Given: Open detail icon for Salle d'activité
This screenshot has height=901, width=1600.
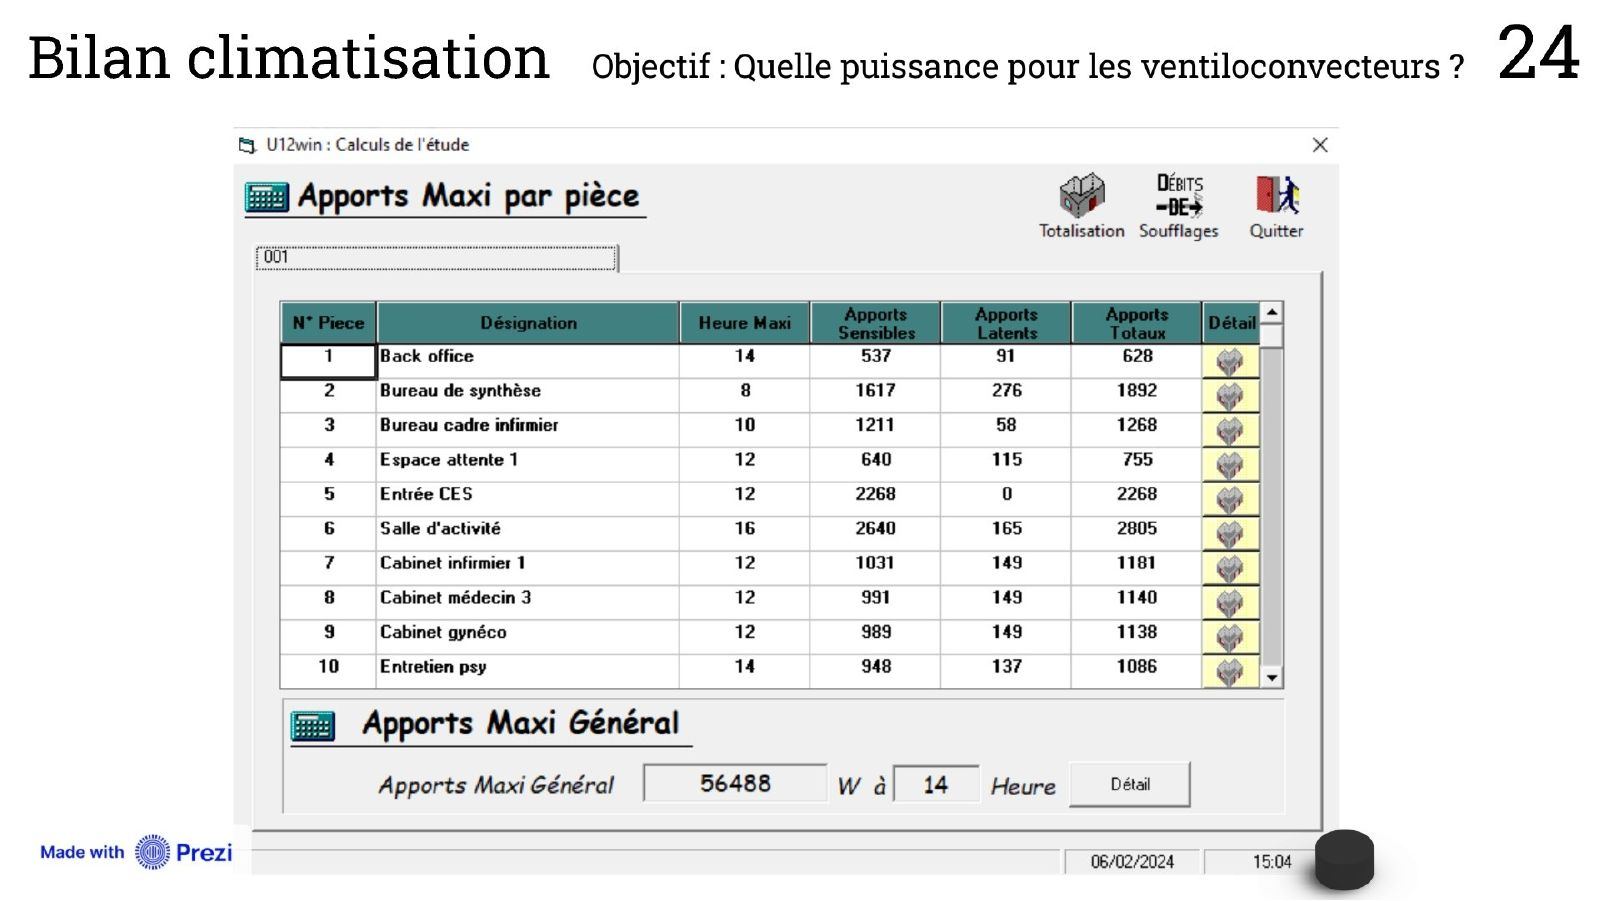Looking at the screenshot, I should pos(1230,534).
